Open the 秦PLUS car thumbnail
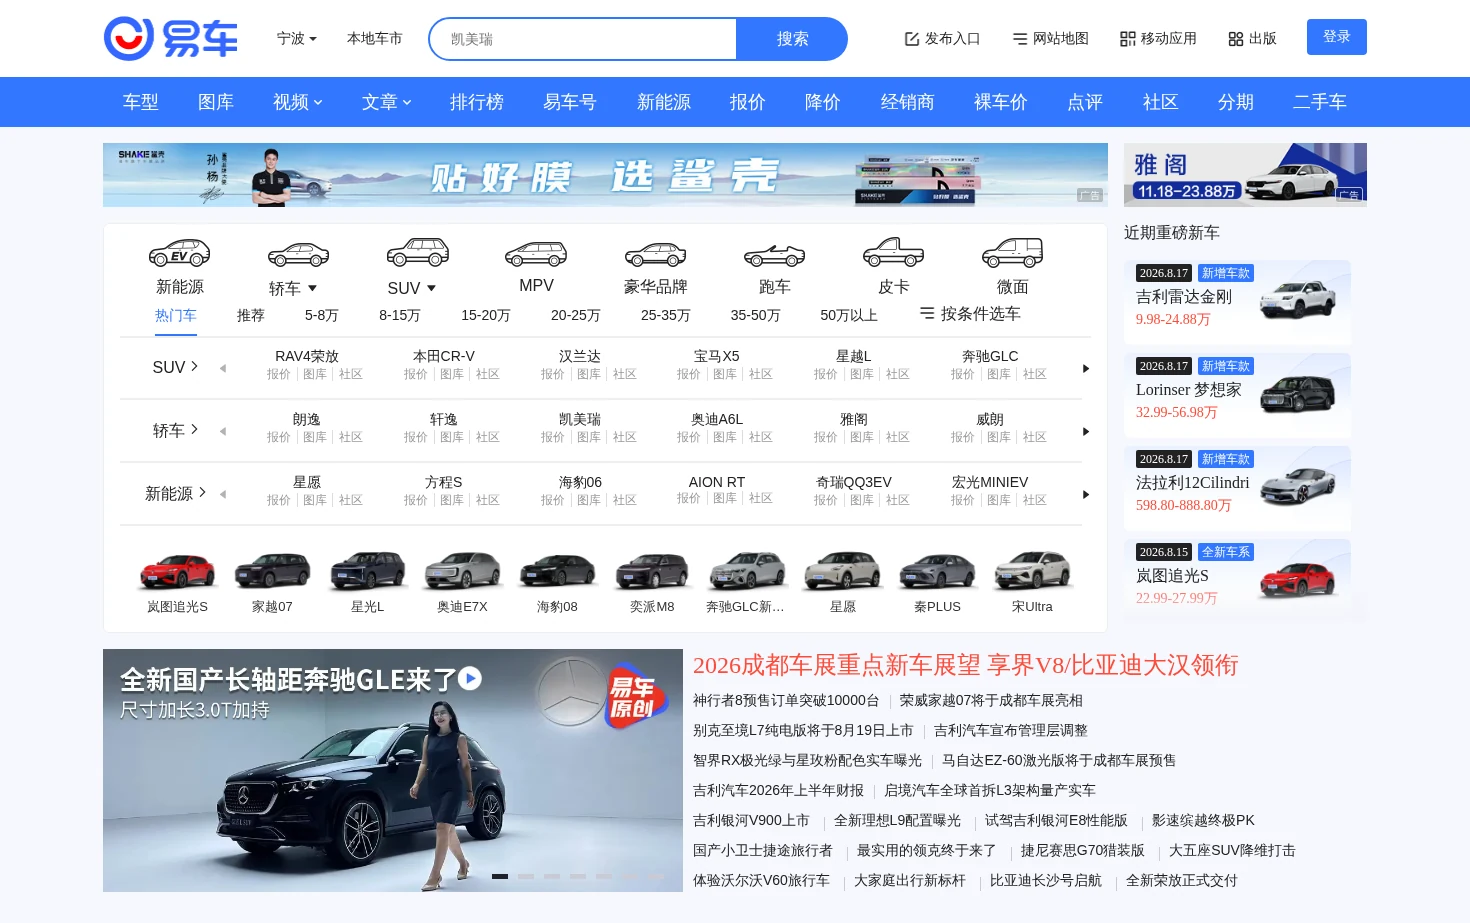 coord(937,570)
